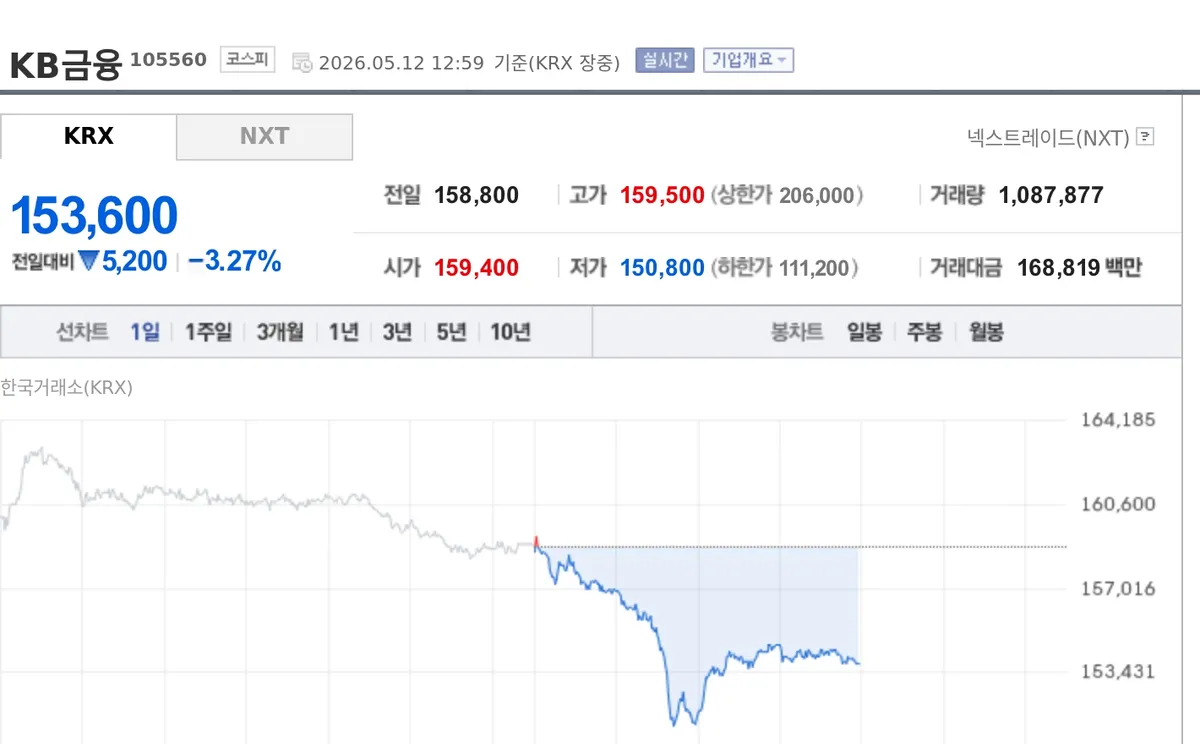Show the 3년 line chart
The width and height of the screenshot is (1200, 744).
pyautogui.click(x=397, y=333)
